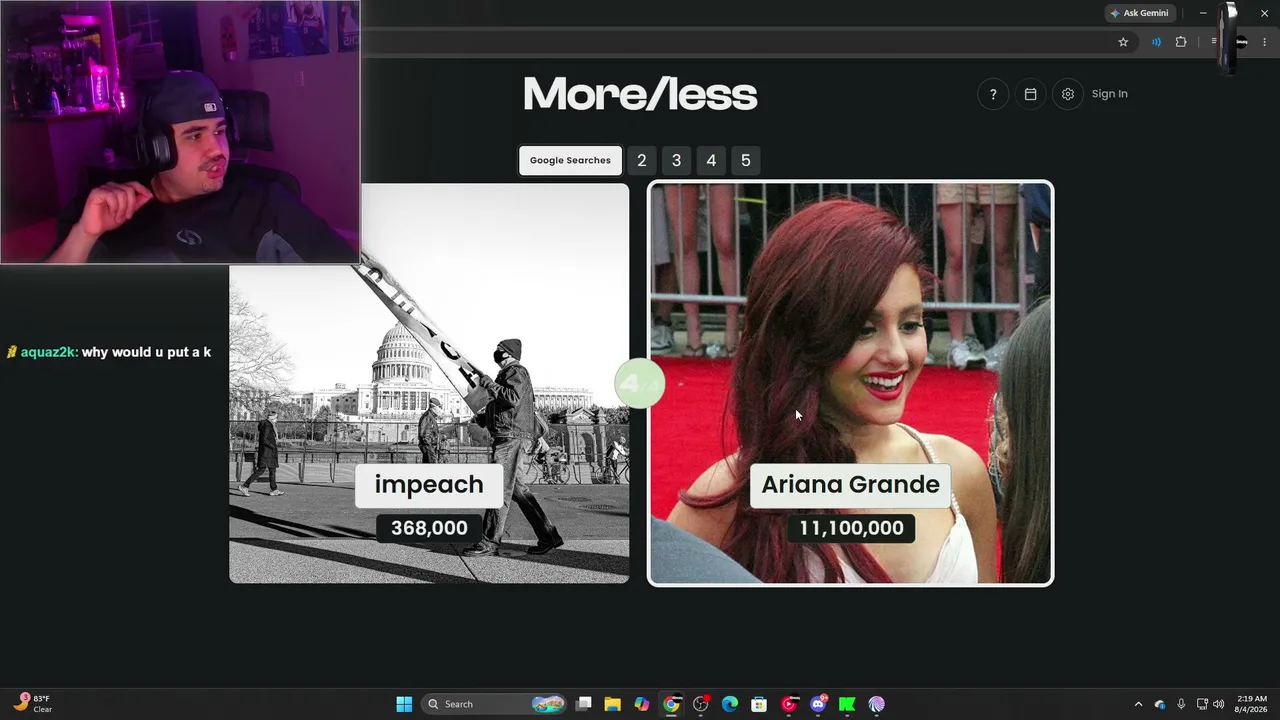
Task: Open the volume speaker tray icon
Action: [1218, 704]
